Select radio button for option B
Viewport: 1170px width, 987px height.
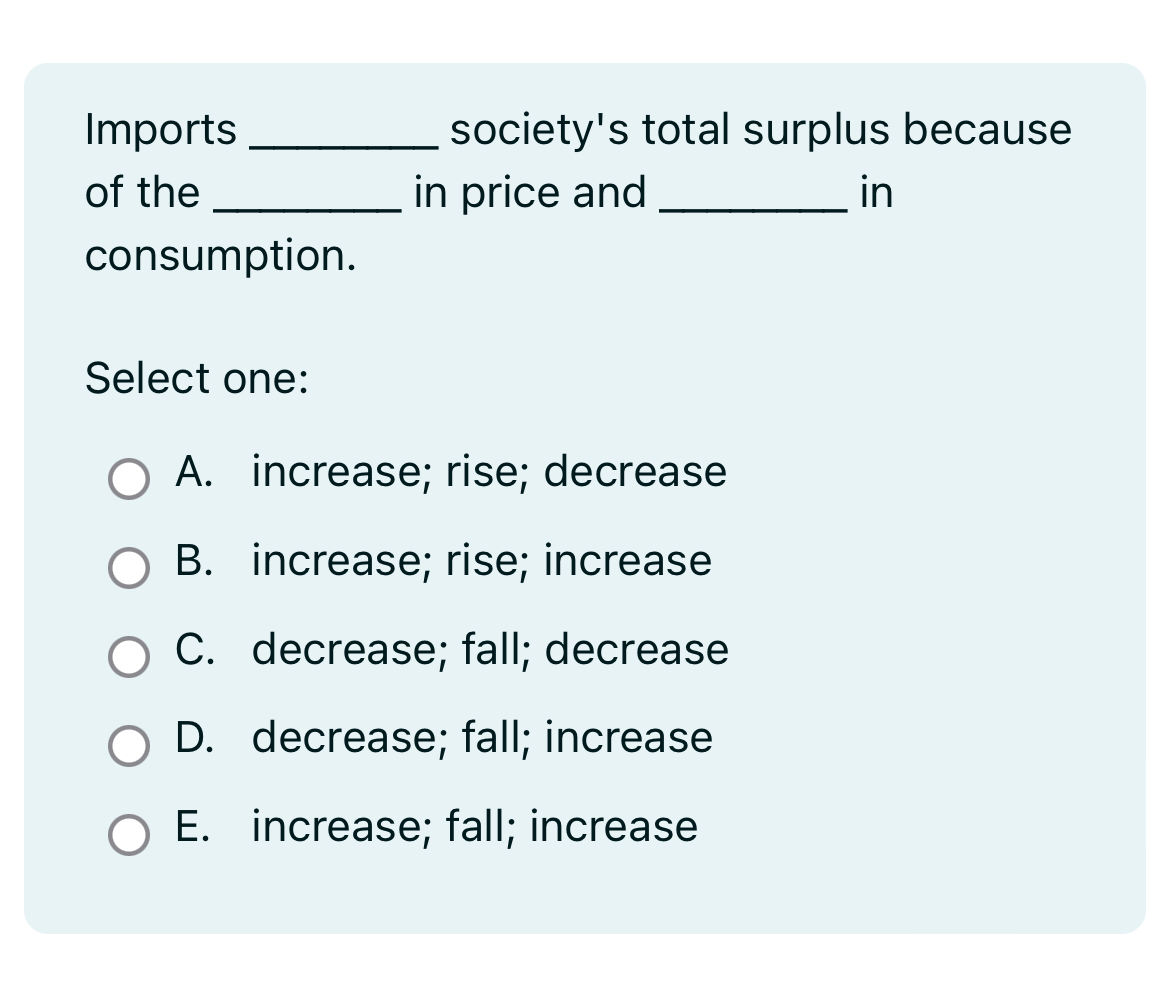point(128,568)
